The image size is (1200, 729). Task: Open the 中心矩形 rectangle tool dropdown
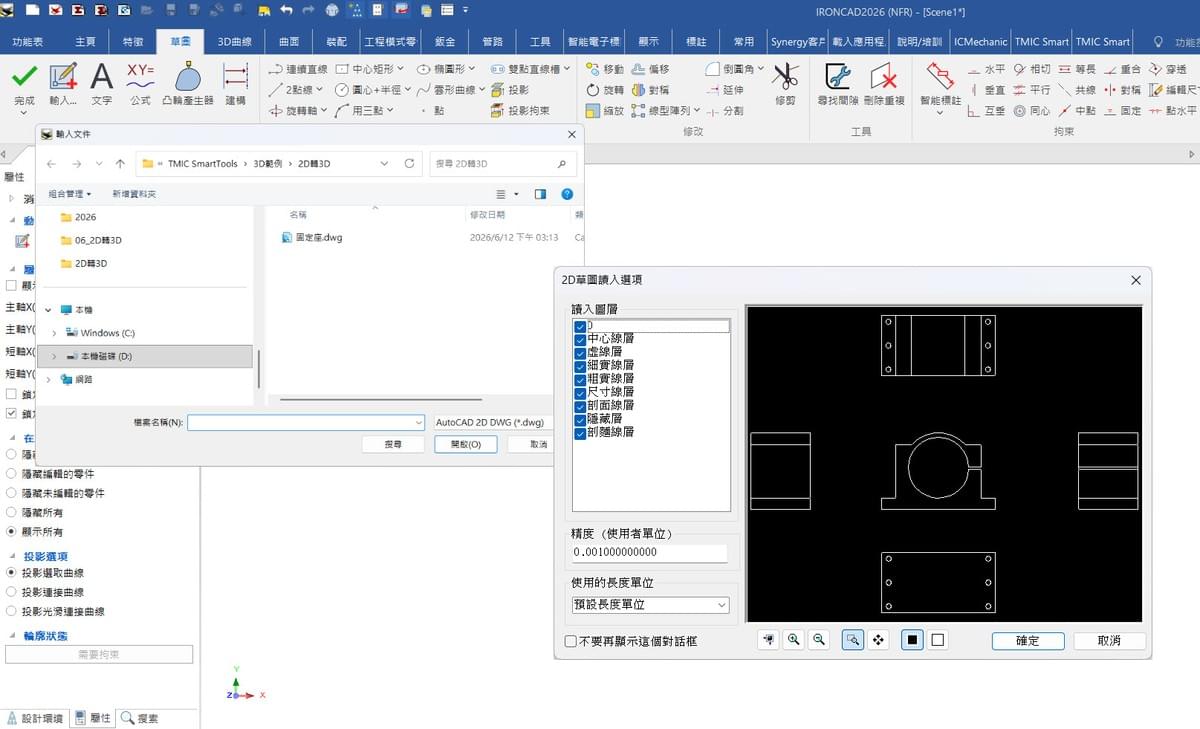(x=401, y=69)
